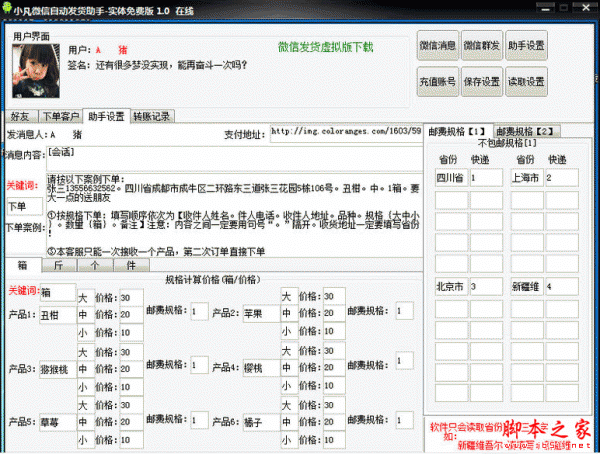
Task: Click 产品3 name field 猕猴桃
Action: pos(58,370)
